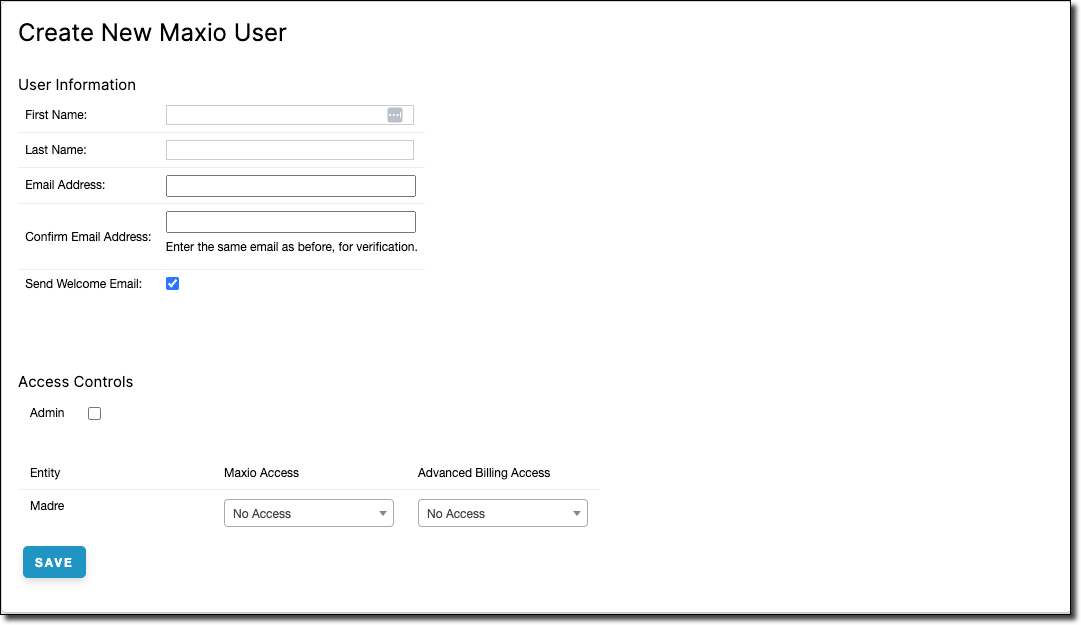Click the 'Confirm Email Address:' label

88,237
